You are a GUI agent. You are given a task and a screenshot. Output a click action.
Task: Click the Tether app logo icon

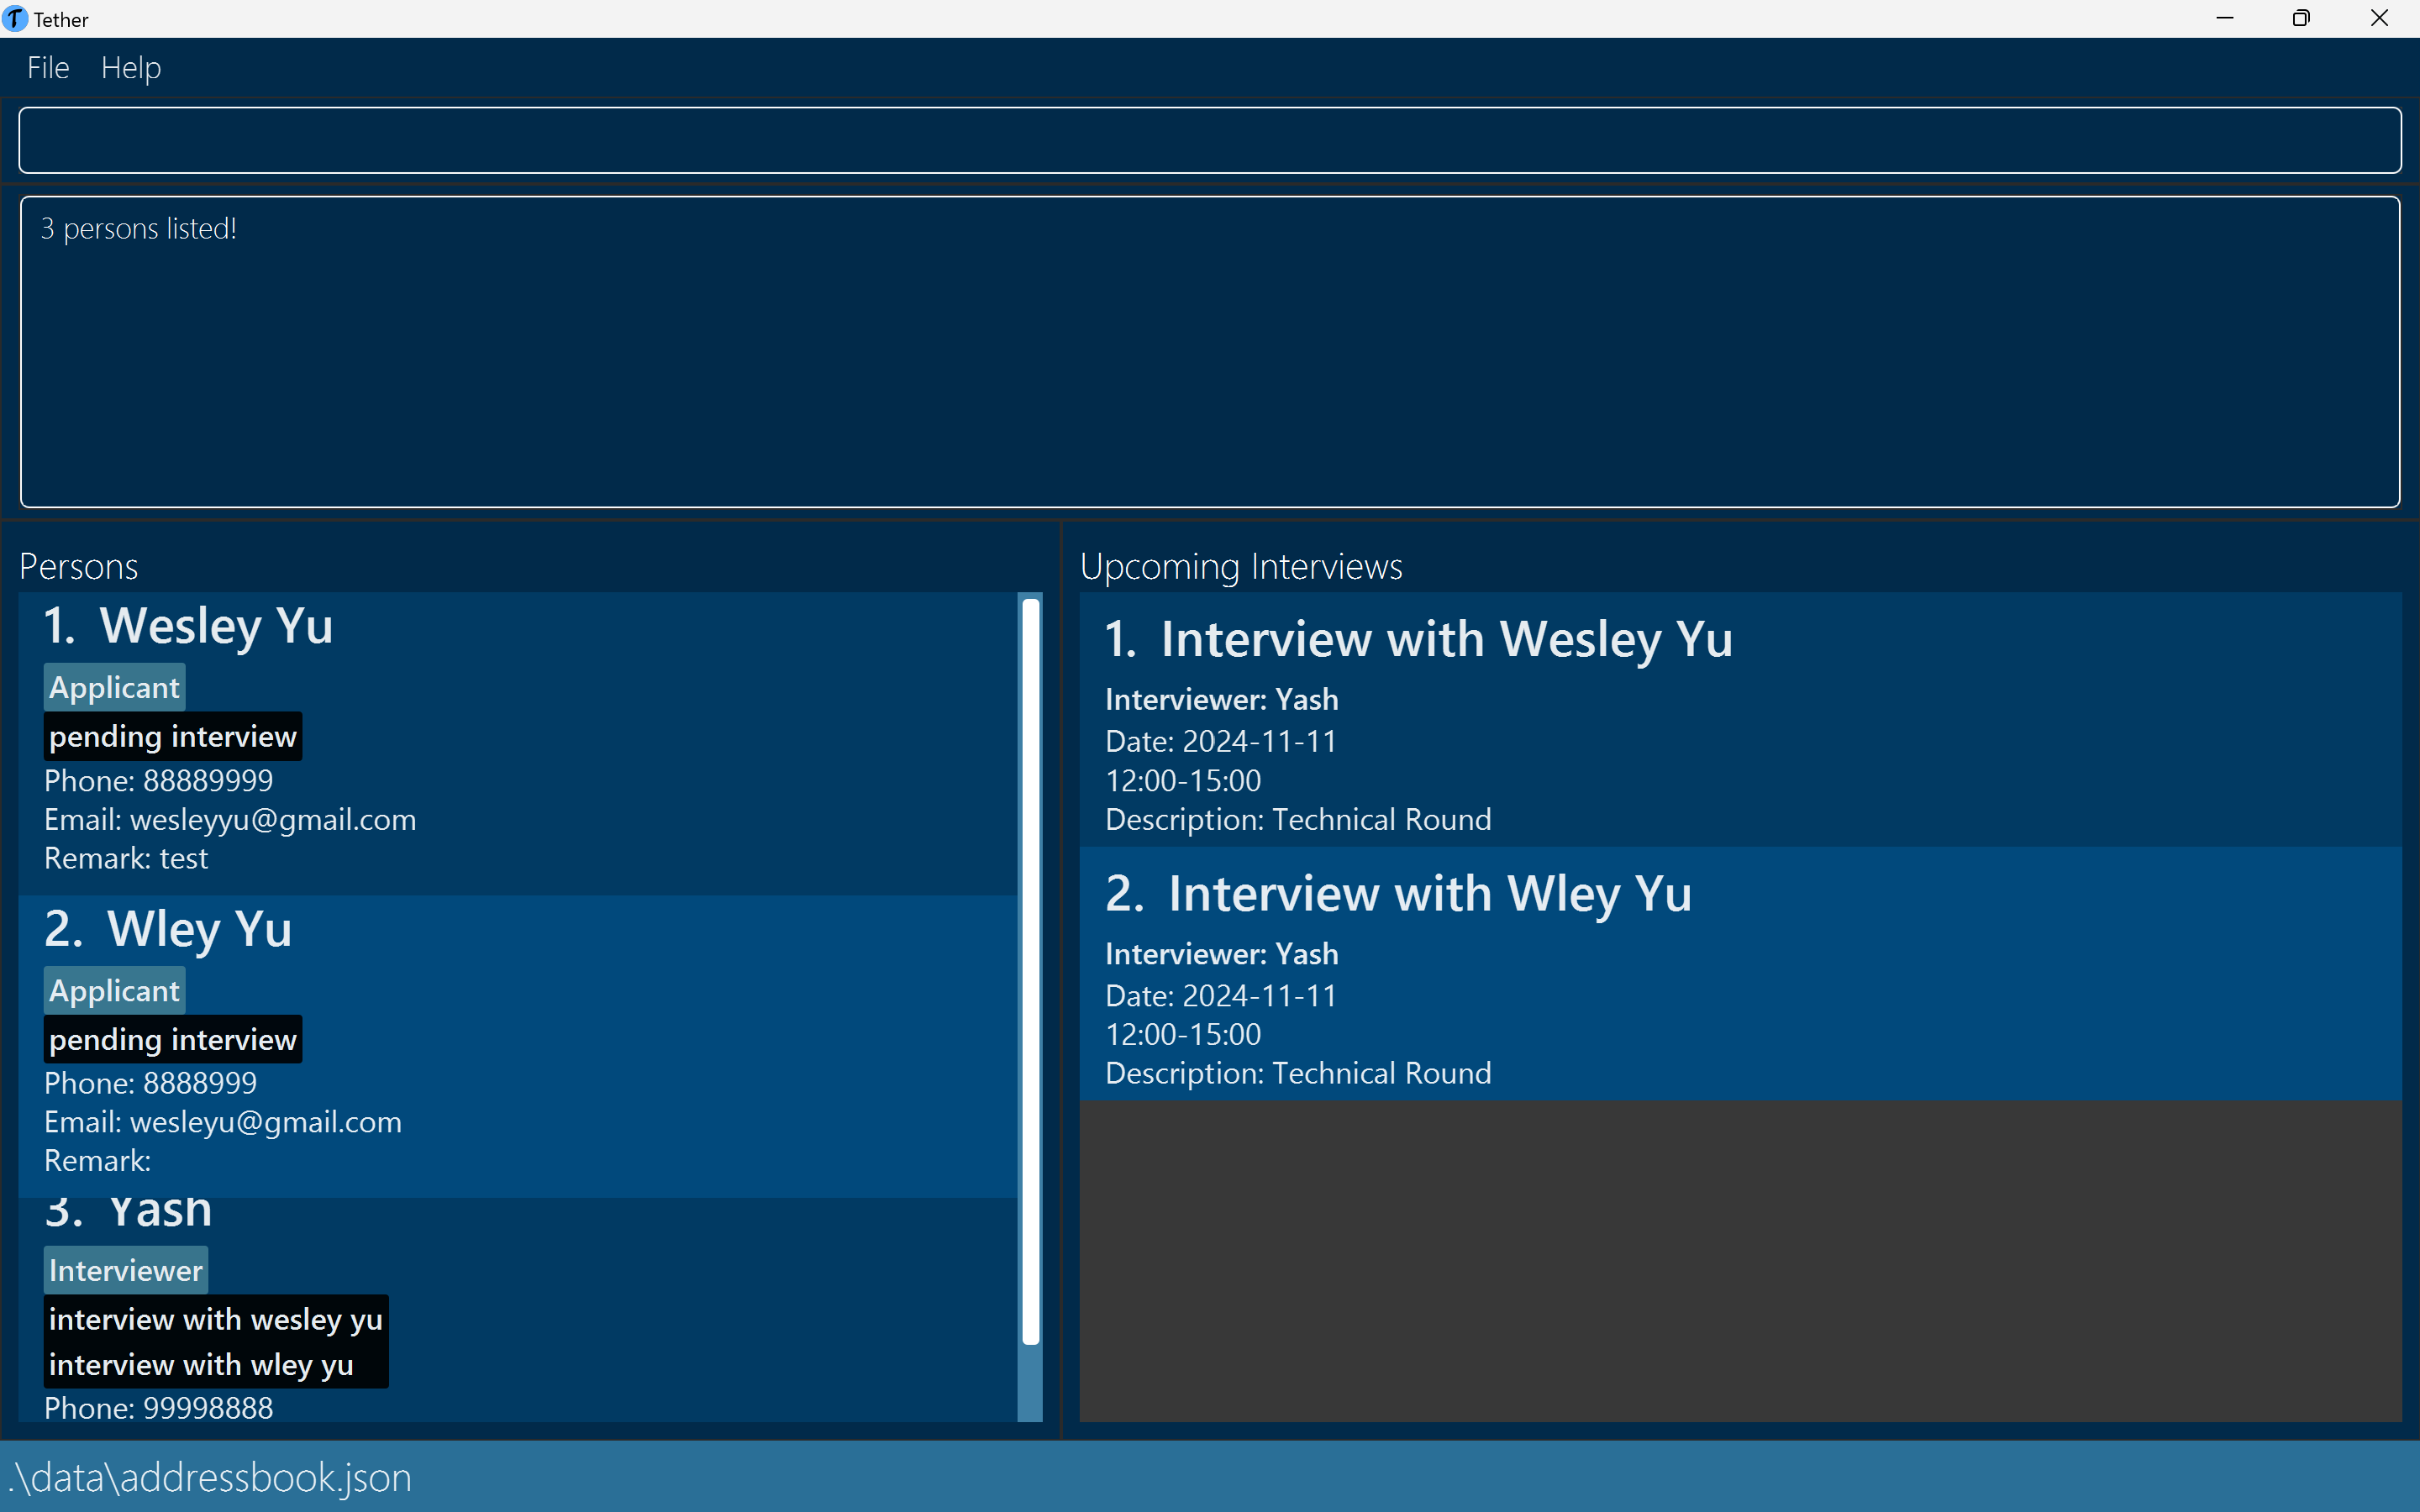15,19
